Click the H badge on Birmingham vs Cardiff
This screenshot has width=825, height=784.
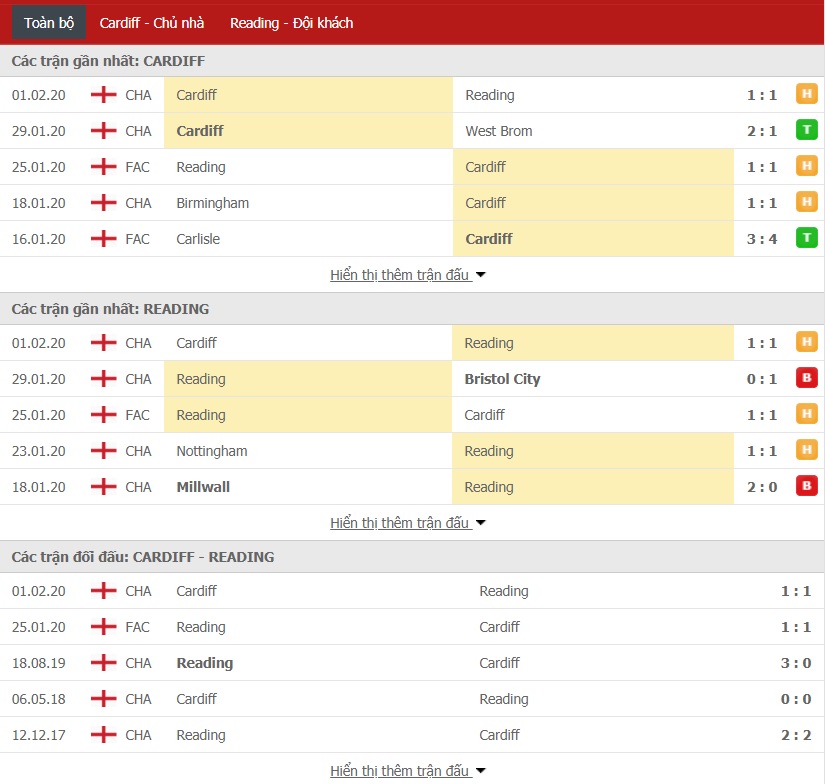806,202
